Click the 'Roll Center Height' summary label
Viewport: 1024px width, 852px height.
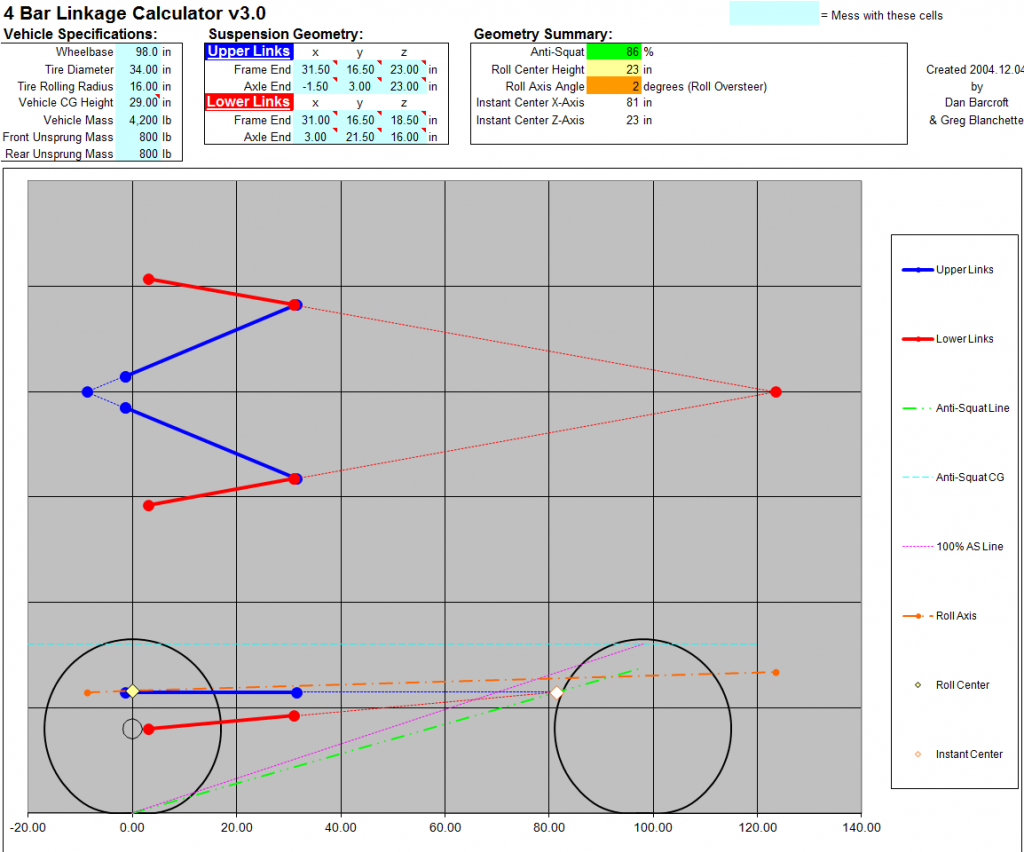[x=537, y=69]
